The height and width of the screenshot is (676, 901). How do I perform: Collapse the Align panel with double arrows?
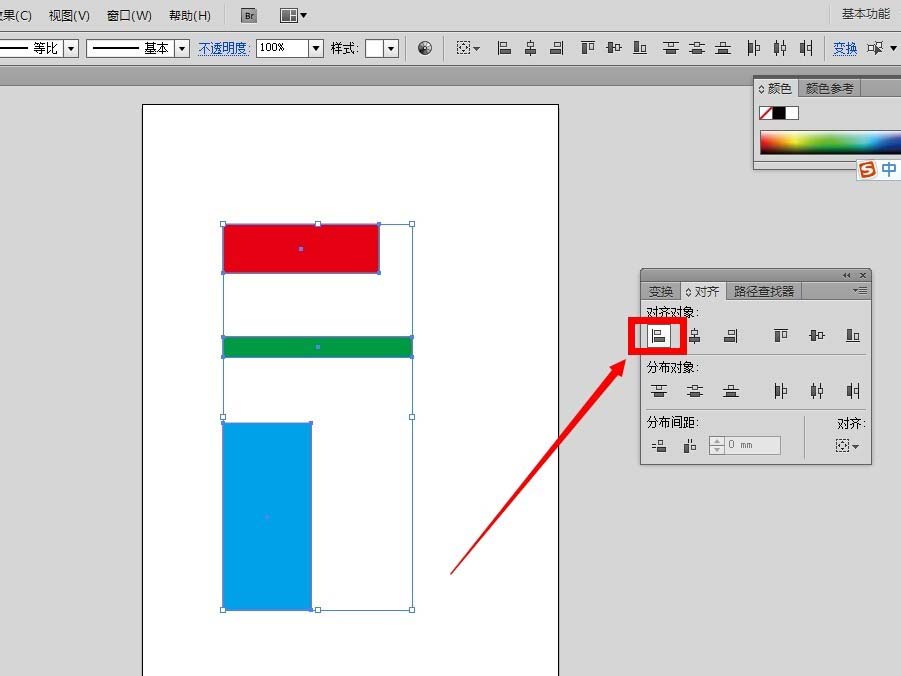(846, 275)
